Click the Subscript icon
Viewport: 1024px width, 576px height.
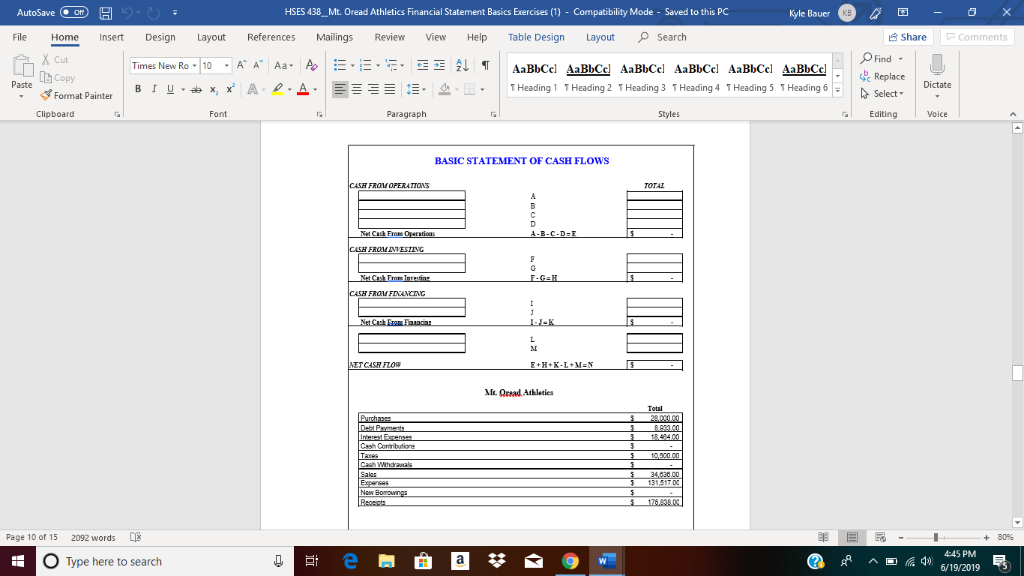click(x=214, y=89)
